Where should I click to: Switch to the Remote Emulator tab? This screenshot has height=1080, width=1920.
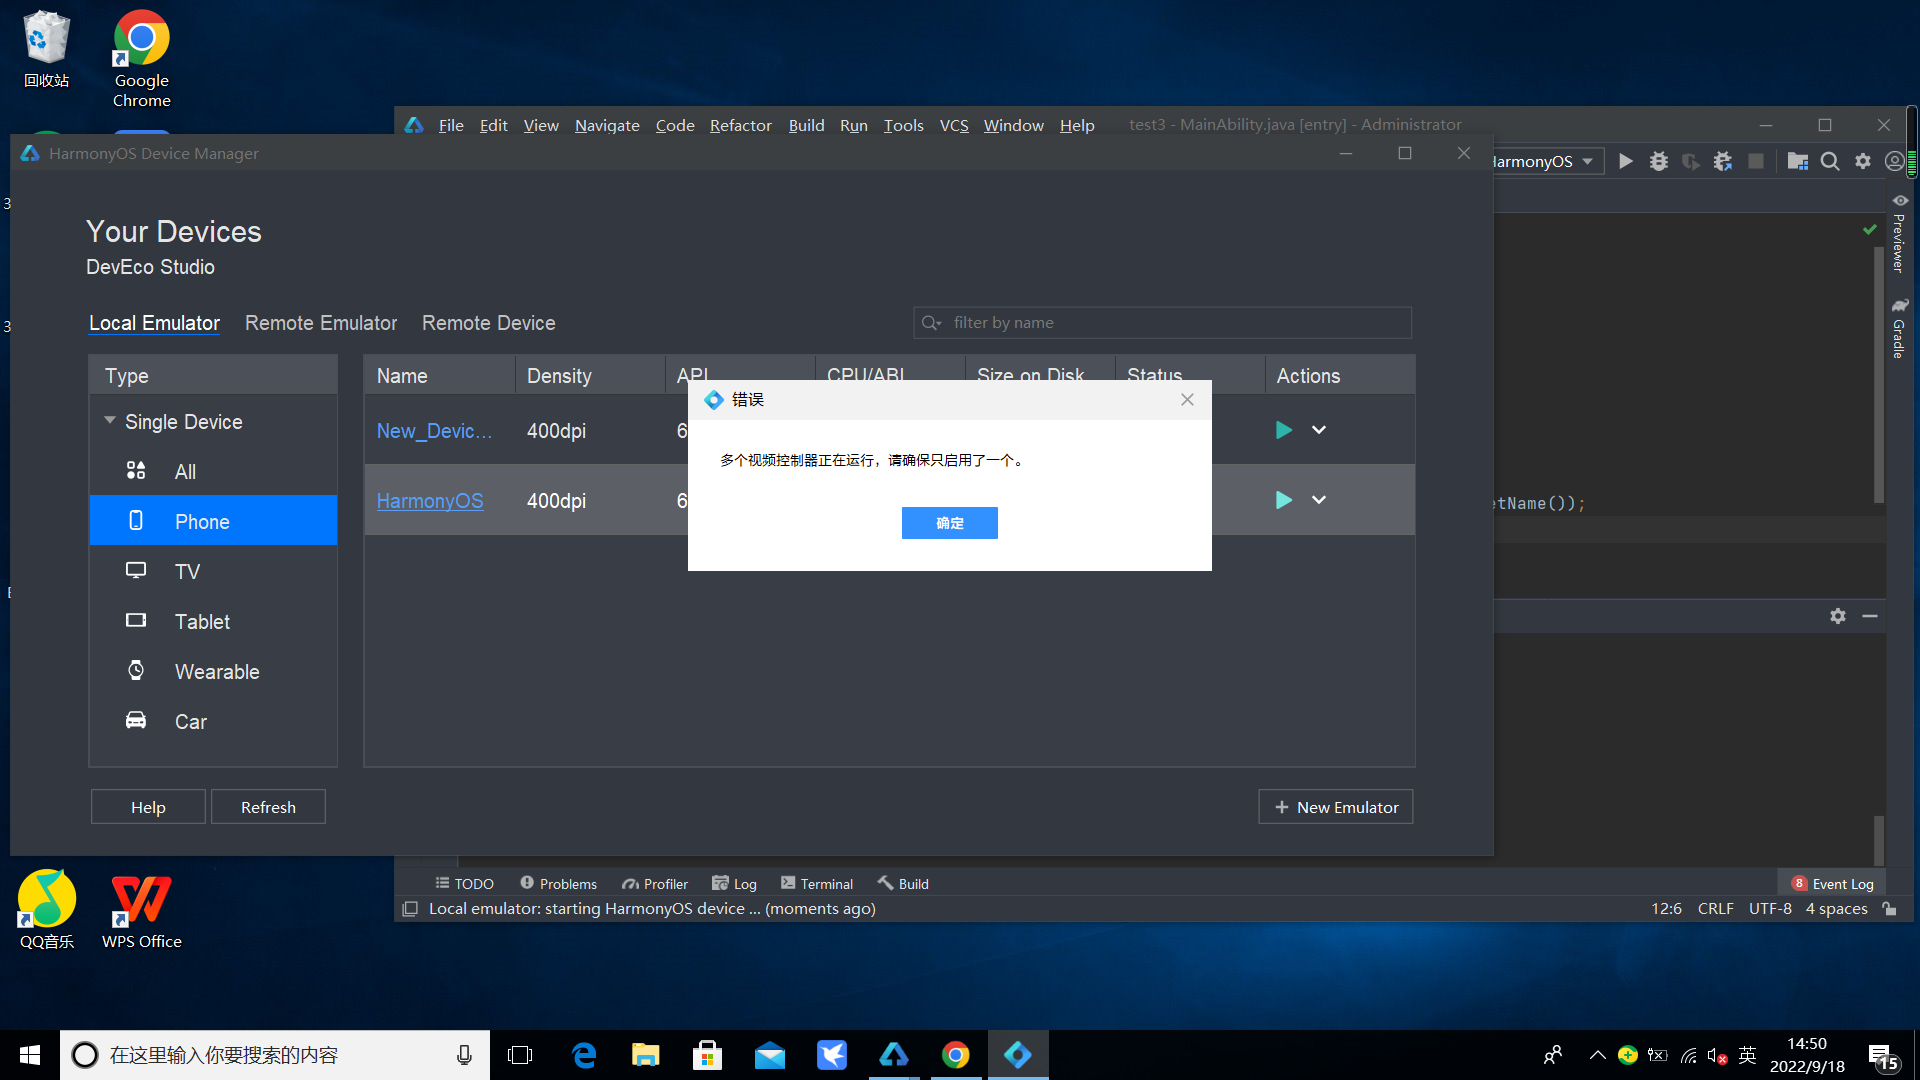click(x=321, y=323)
